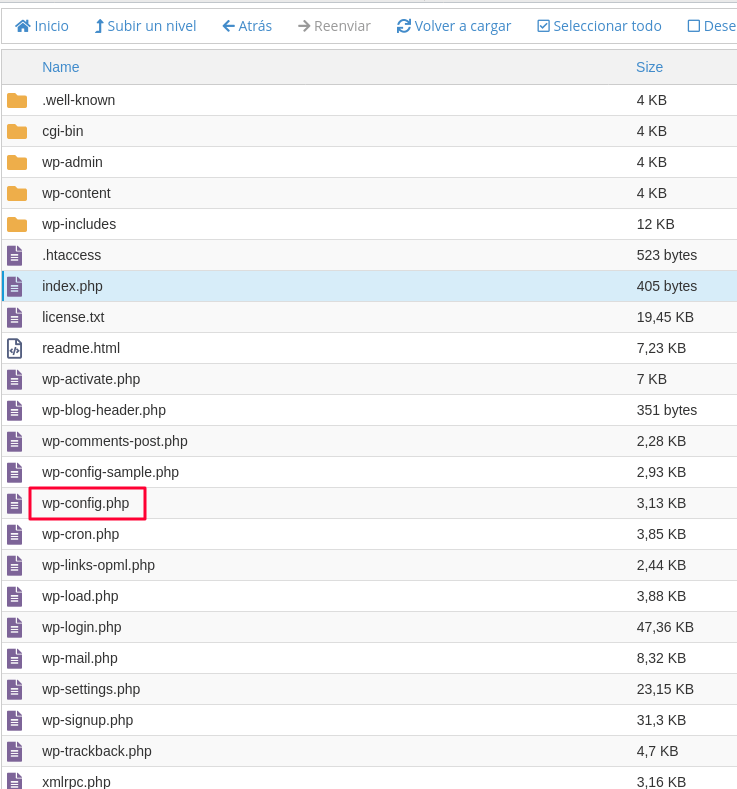Viewport: 737px width, 789px height.
Task: Select the wp-load.php file name
Action: [80, 596]
